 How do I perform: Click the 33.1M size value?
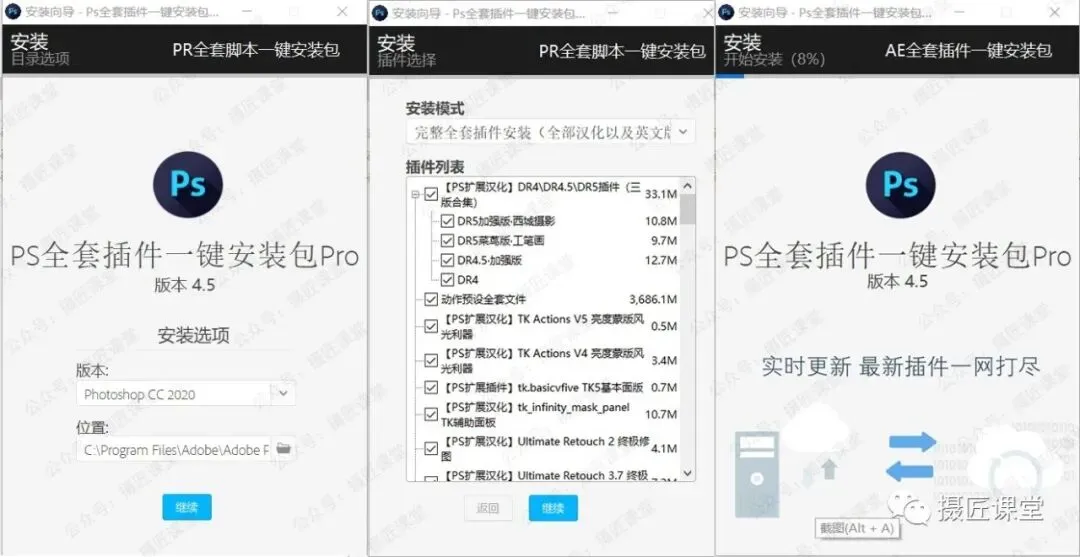661,195
